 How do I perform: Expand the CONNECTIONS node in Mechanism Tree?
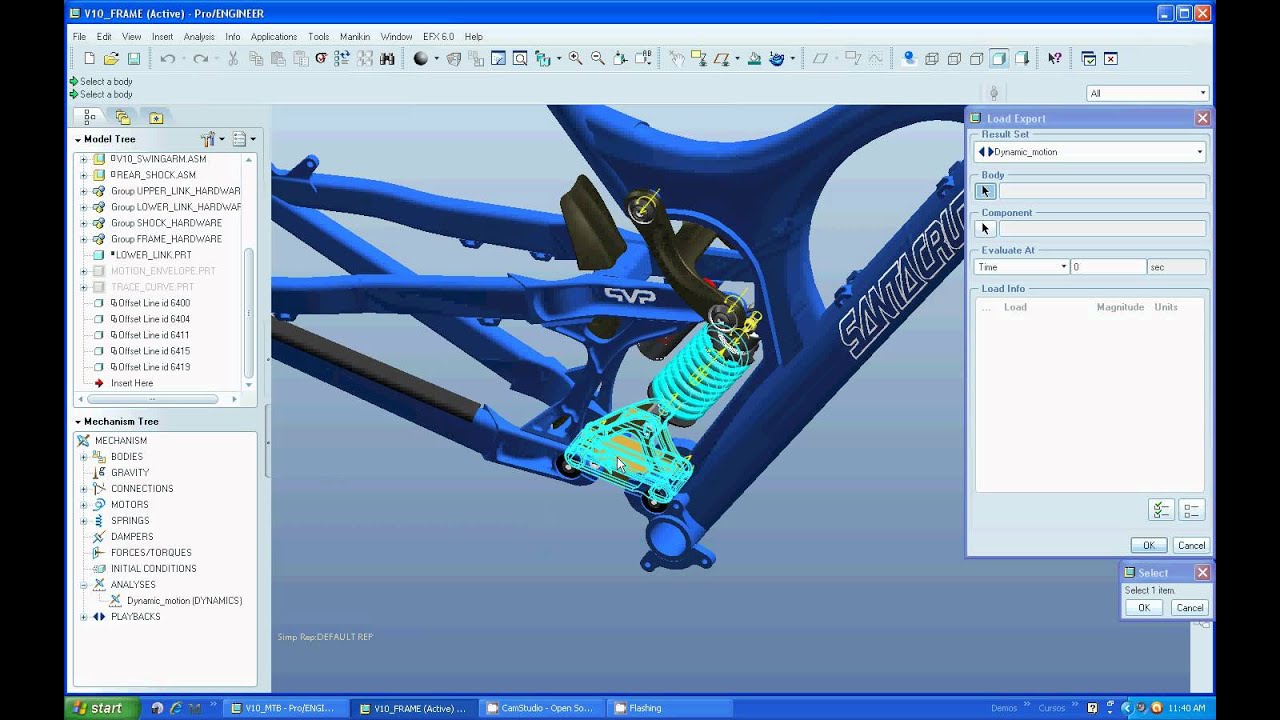84,489
